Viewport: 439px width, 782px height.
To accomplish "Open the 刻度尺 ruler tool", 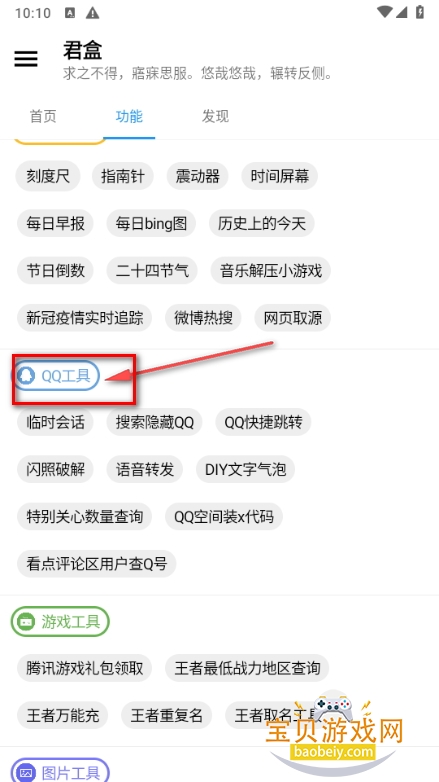I will click(x=48, y=176).
